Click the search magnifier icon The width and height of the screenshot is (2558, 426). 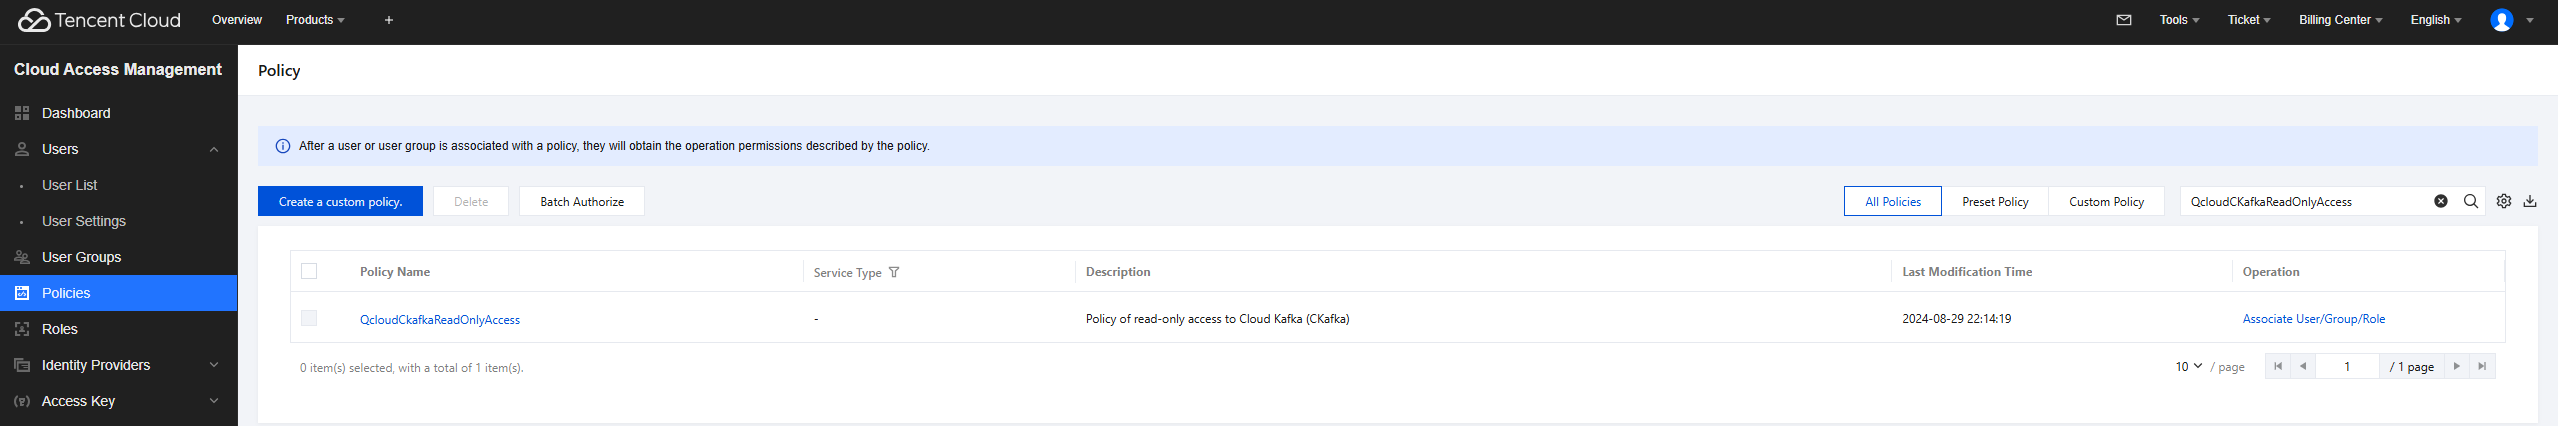point(2471,201)
